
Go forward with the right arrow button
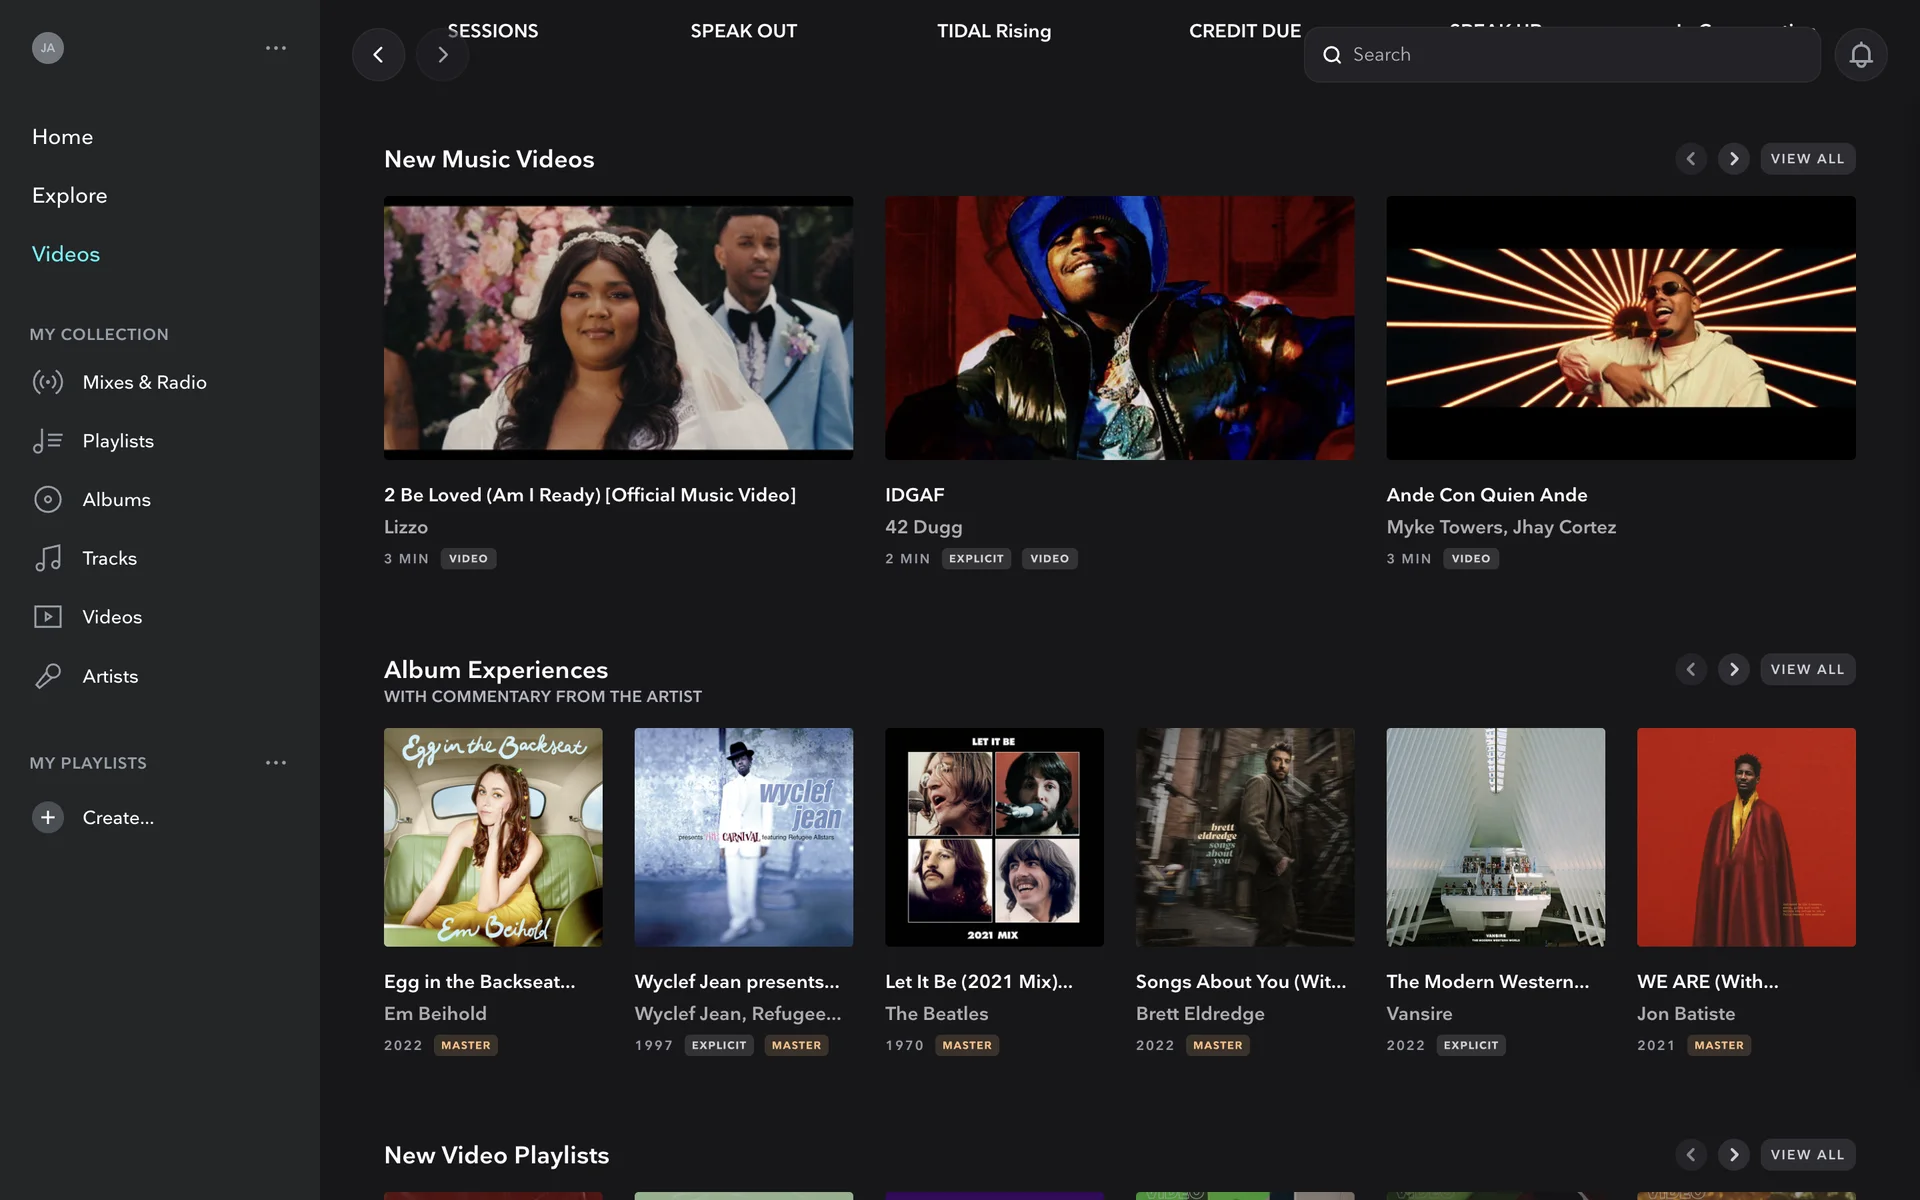pyautogui.click(x=443, y=55)
